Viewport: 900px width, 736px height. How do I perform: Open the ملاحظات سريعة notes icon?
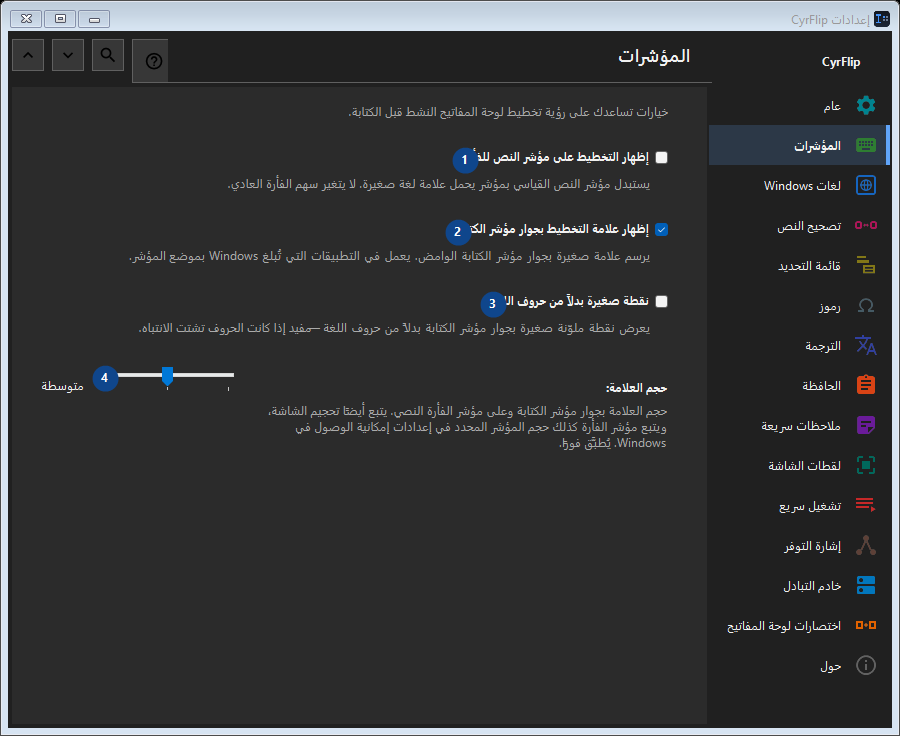point(866,425)
